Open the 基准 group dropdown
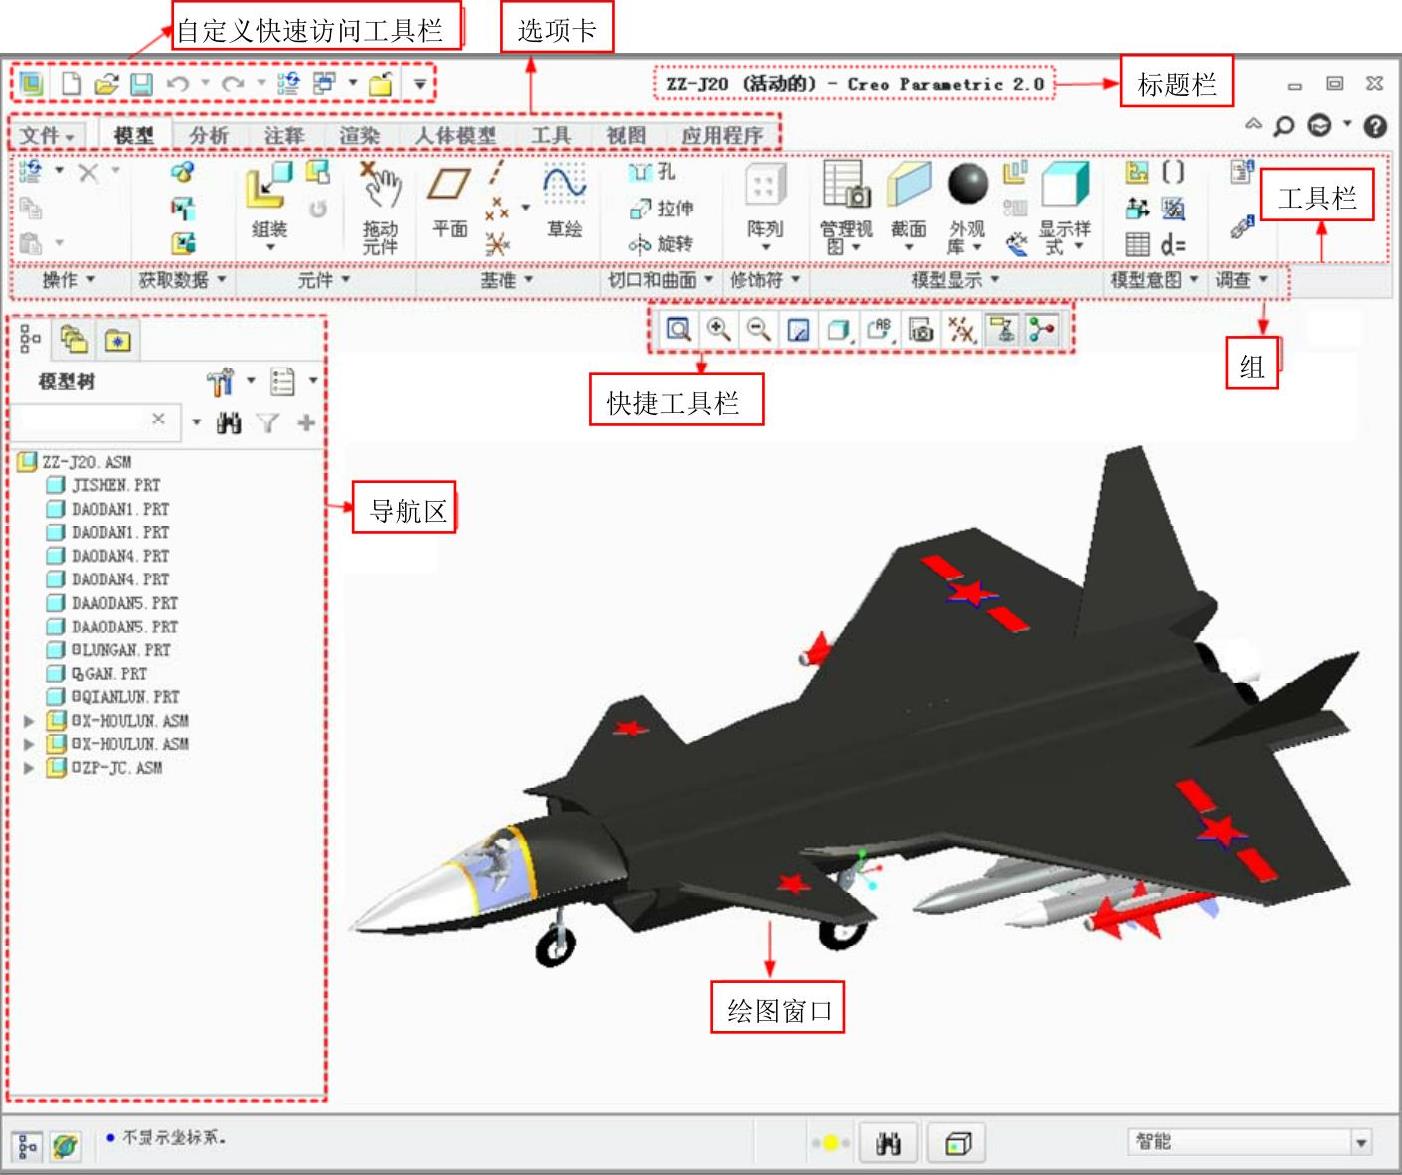The width and height of the screenshot is (1402, 1175). click(x=507, y=281)
